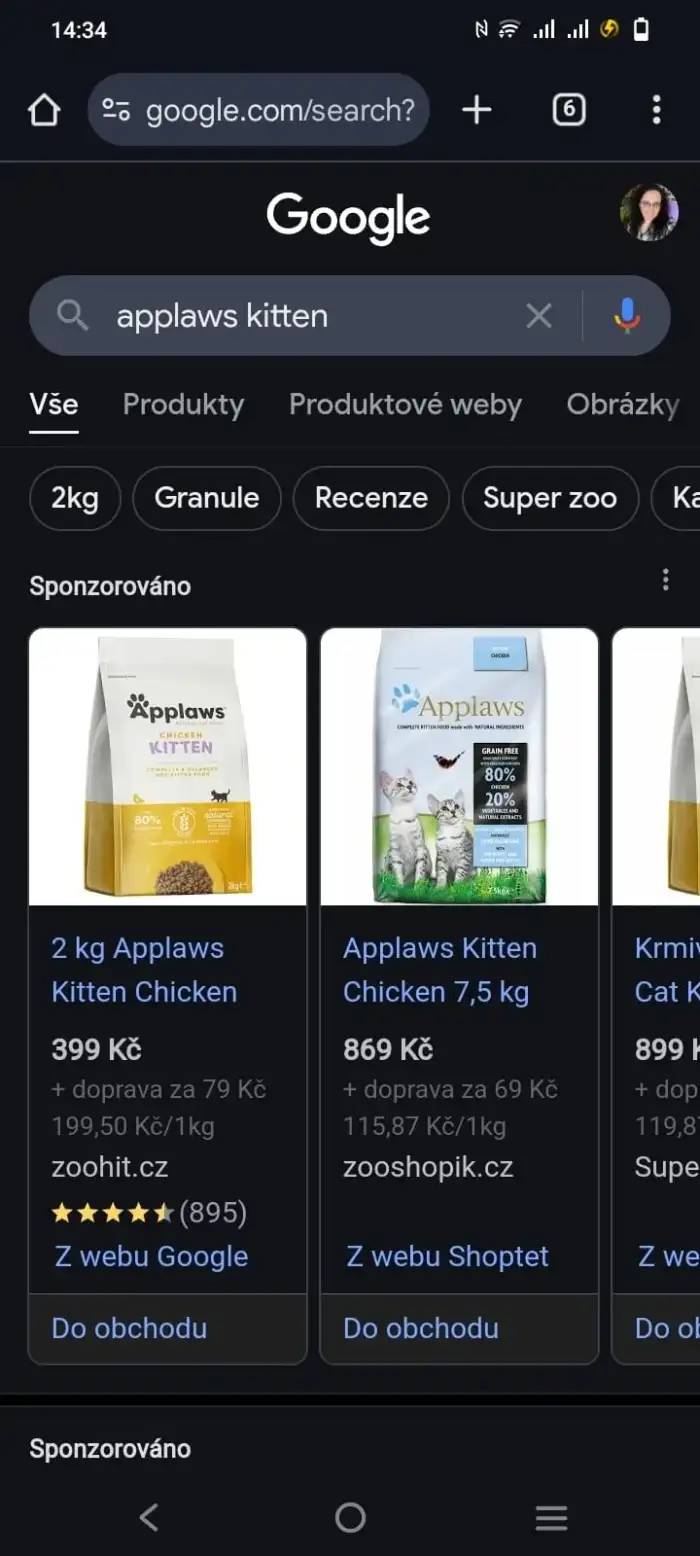Open tab switcher showing 6 tabs

569,110
